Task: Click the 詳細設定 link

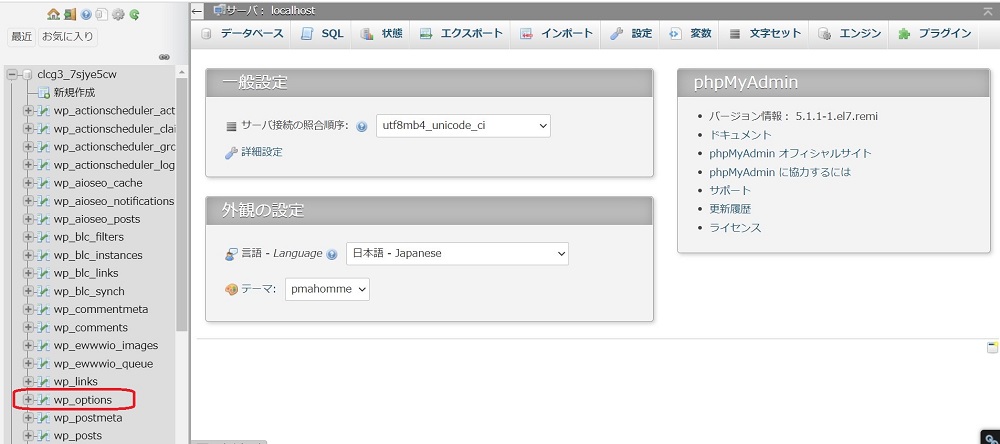Action: click(x=261, y=152)
